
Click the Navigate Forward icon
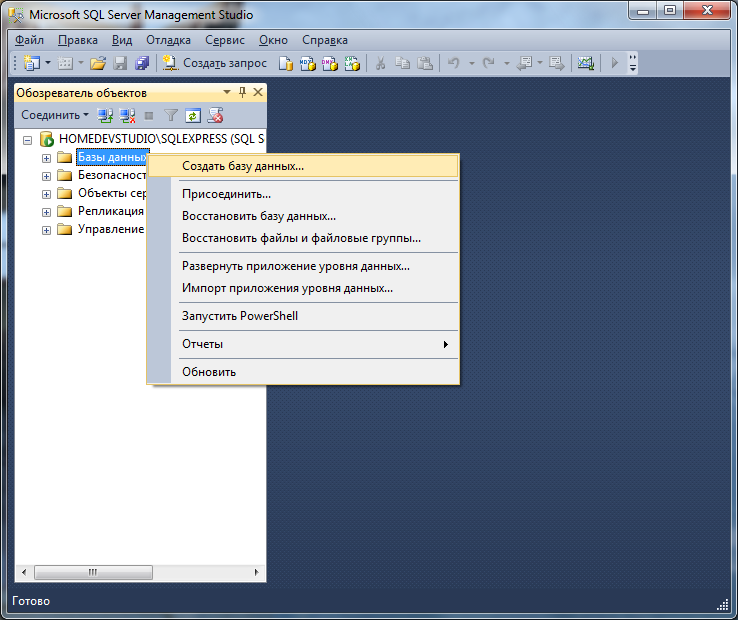point(557,63)
